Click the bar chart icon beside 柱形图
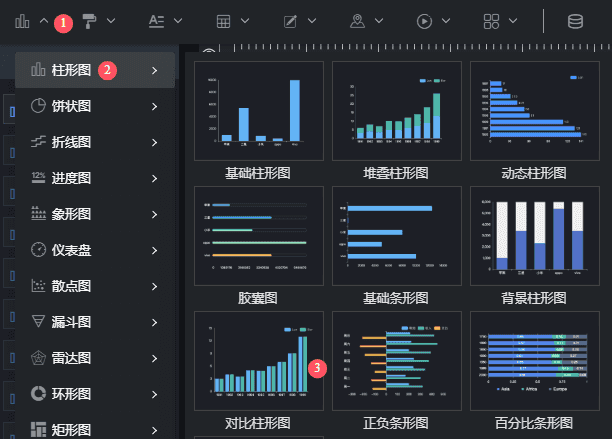This screenshot has width=612, height=439. pyautogui.click(x=38, y=69)
